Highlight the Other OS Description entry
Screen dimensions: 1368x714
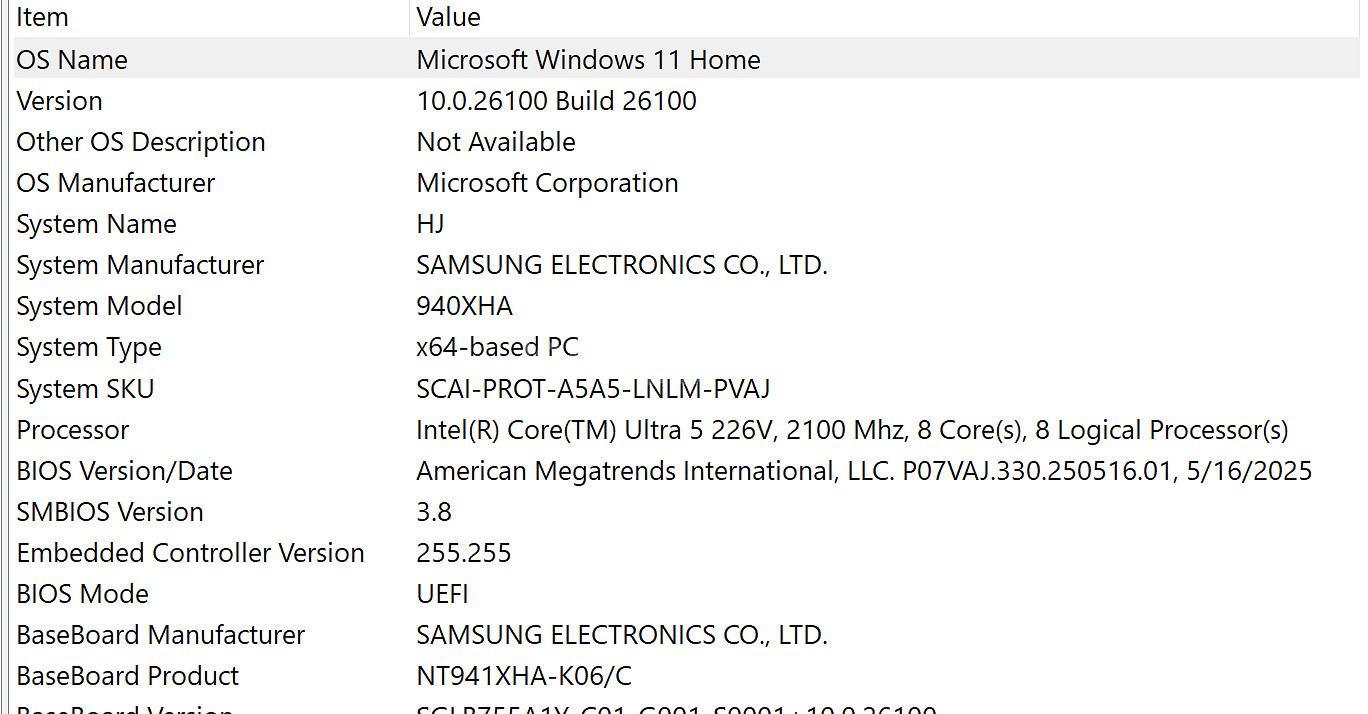click(x=141, y=142)
